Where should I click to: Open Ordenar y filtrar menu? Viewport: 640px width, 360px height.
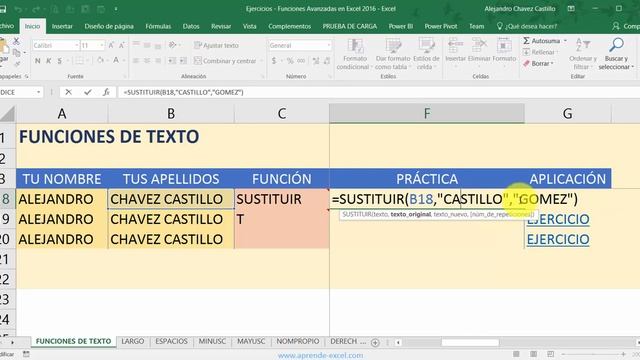(x=582, y=54)
